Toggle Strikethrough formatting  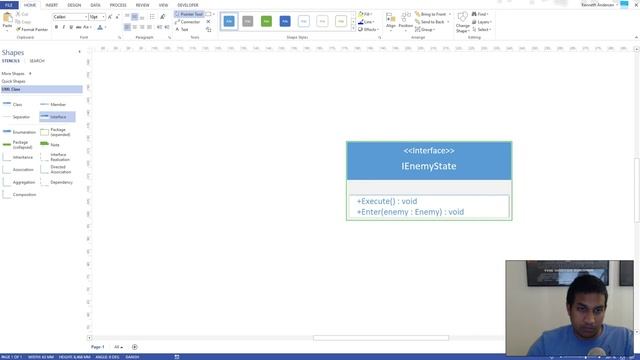point(78,27)
